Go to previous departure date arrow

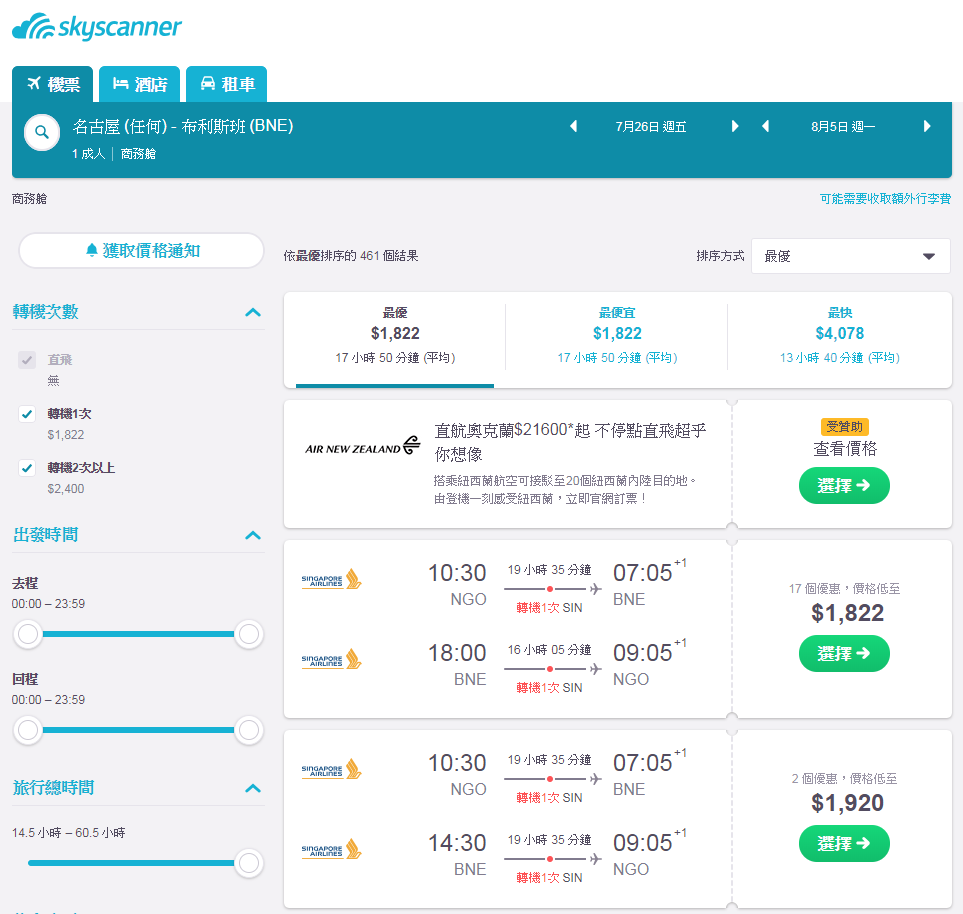(574, 127)
